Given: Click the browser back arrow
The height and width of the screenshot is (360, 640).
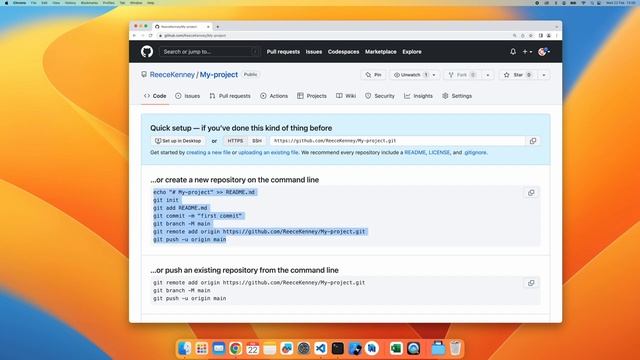Looking at the screenshot, I should click(x=134, y=36).
